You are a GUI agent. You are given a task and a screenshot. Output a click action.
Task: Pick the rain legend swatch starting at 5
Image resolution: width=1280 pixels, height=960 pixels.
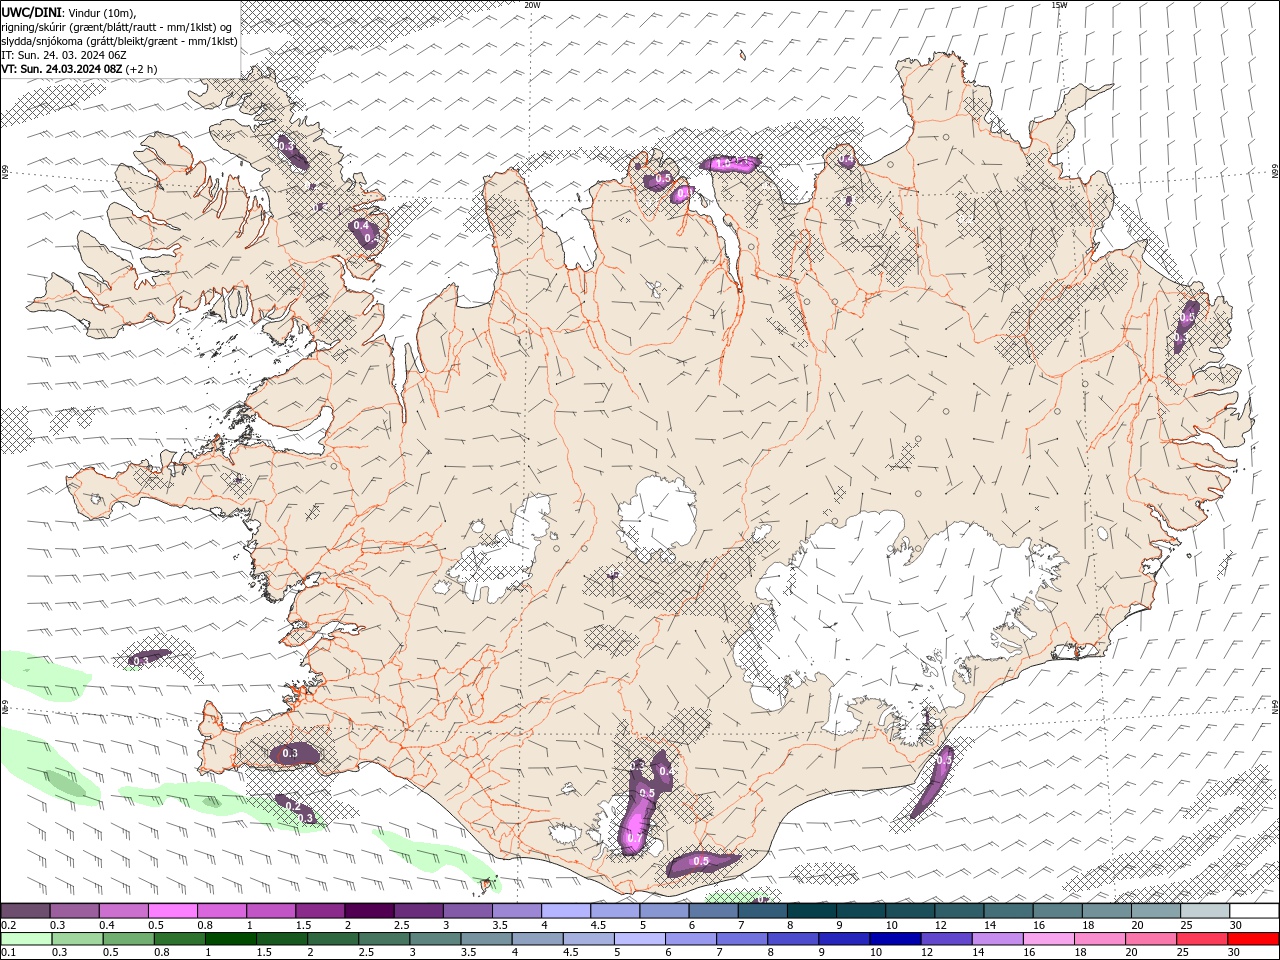point(638,939)
